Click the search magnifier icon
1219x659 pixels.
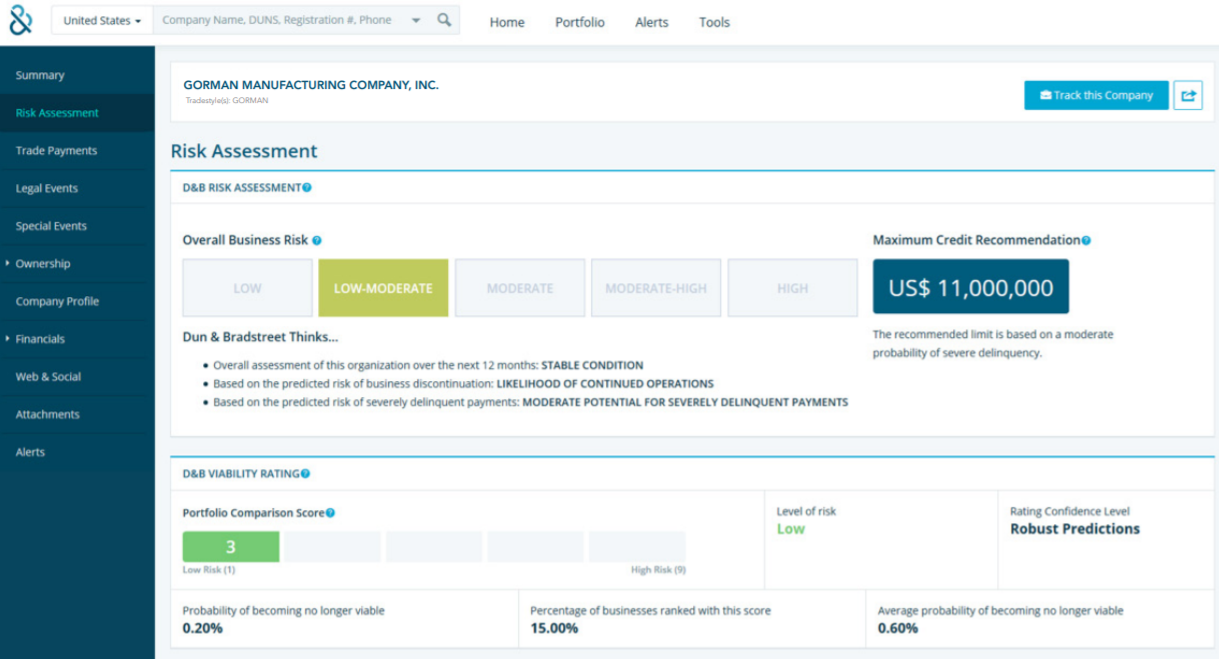(x=445, y=20)
